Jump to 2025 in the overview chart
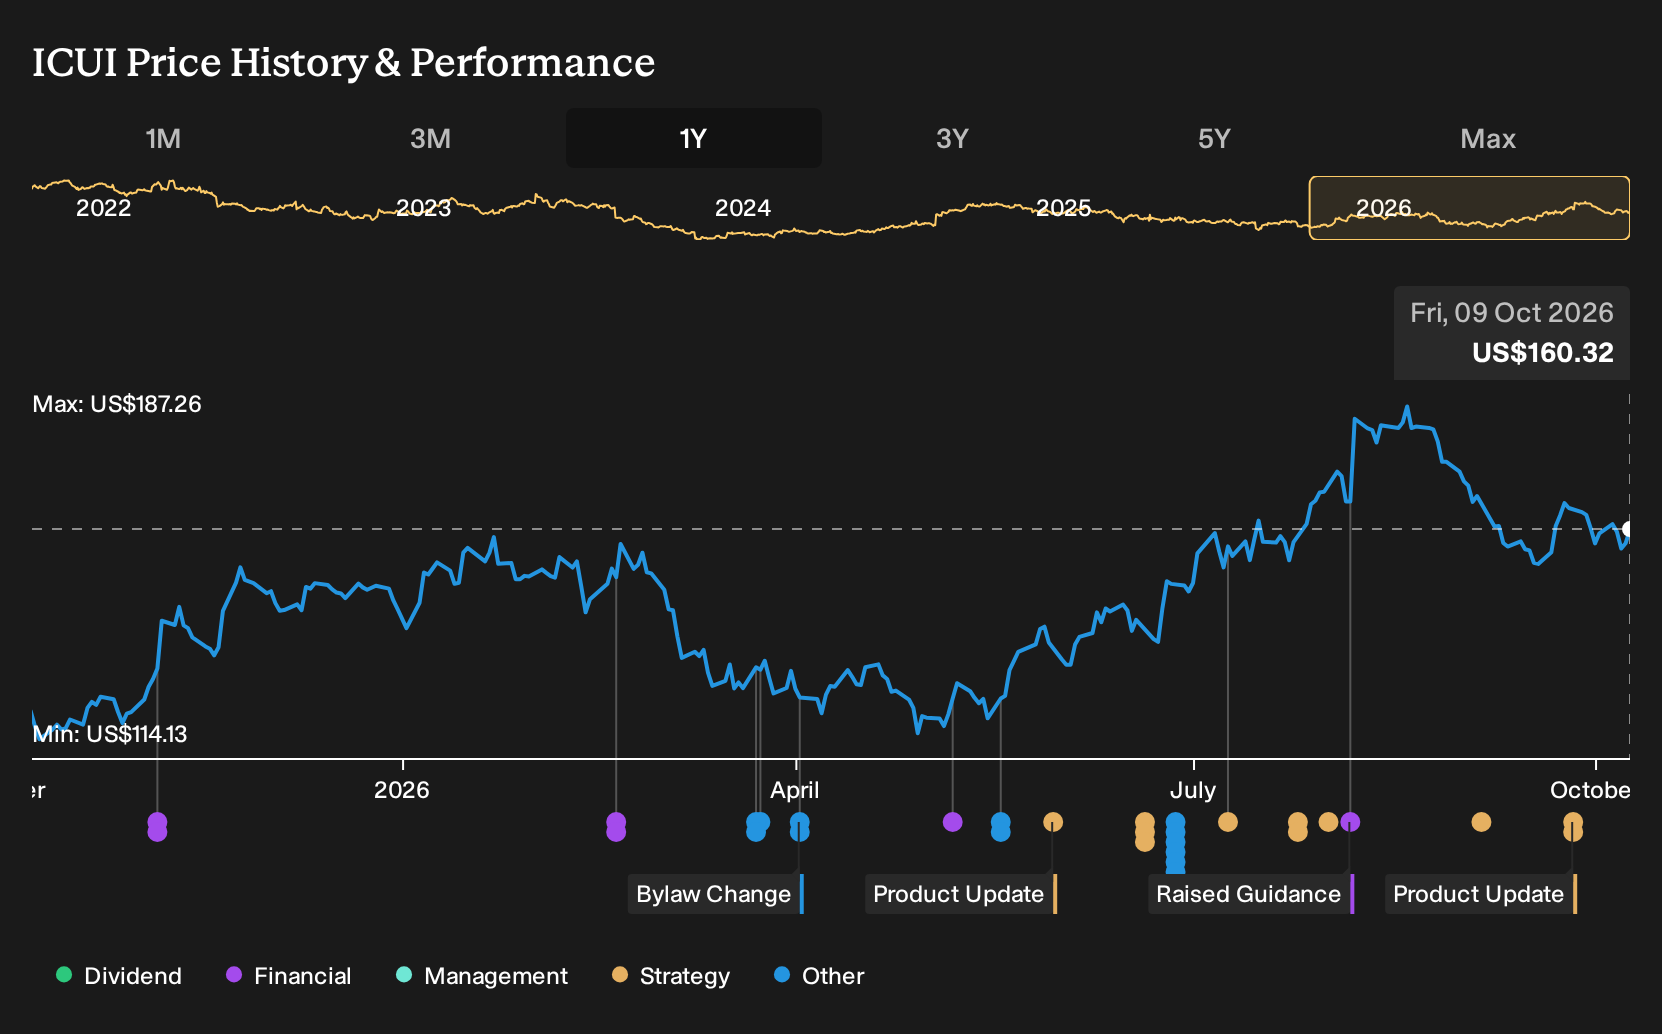 (x=1064, y=208)
